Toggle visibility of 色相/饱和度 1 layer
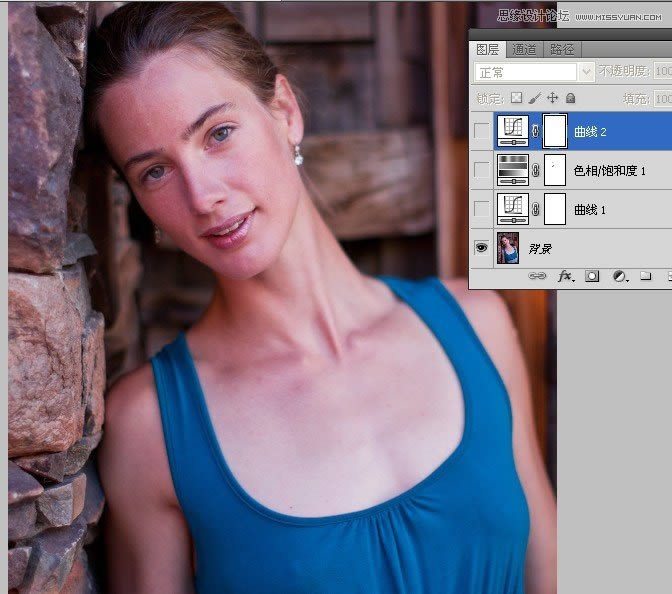 pyautogui.click(x=482, y=170)
